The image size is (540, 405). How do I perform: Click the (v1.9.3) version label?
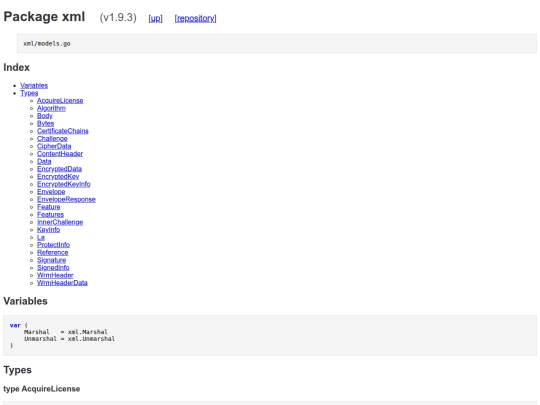[x=118, y=18]
